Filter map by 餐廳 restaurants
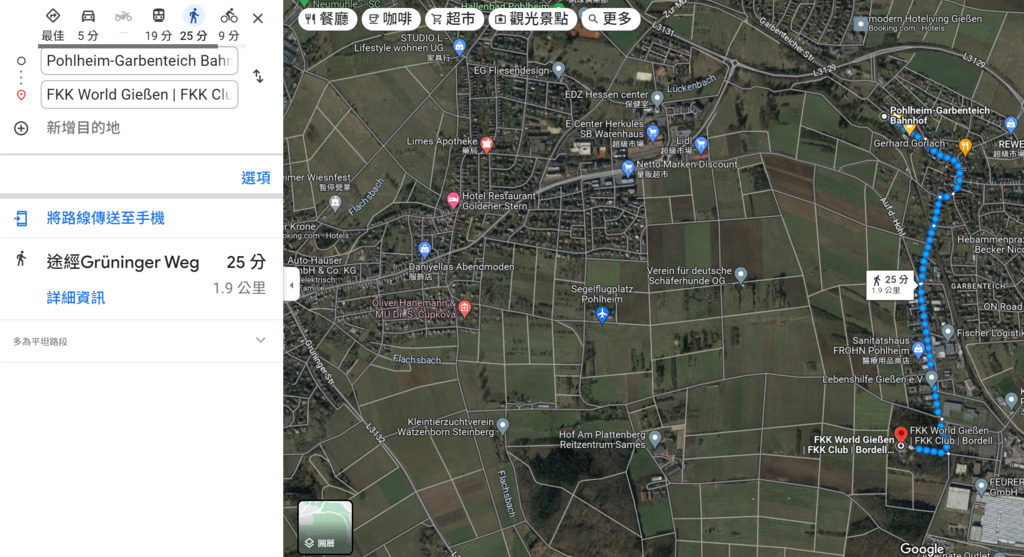 pyautogui.click(x=327, y=19)
